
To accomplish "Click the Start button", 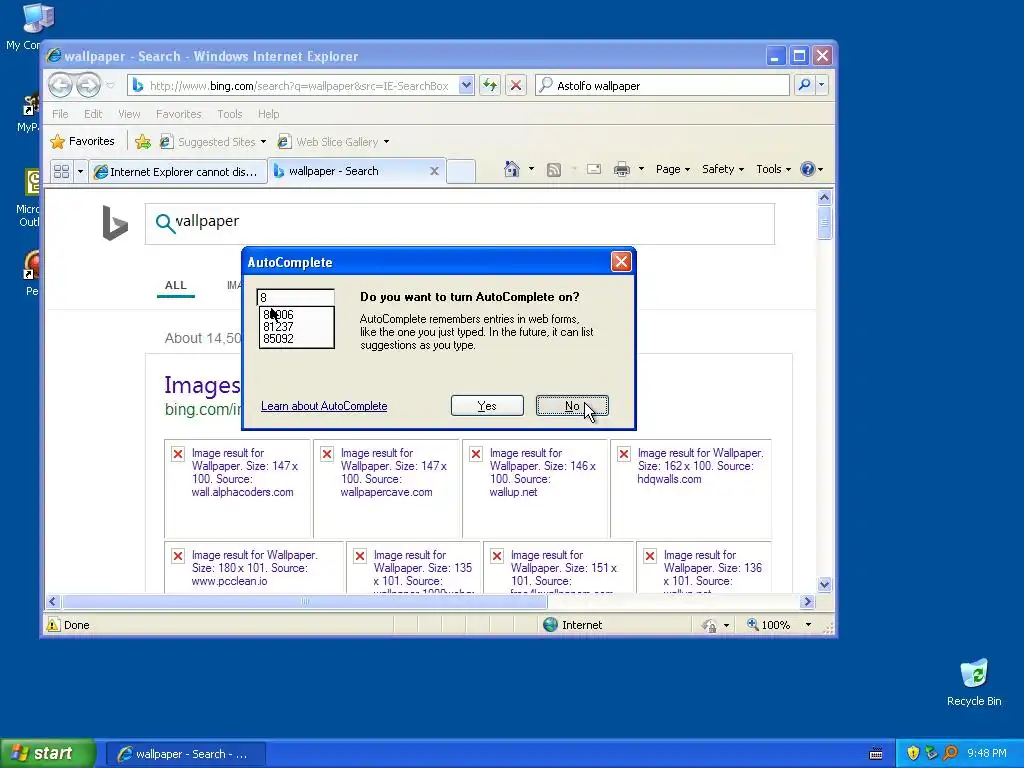I will pos(48,753).
